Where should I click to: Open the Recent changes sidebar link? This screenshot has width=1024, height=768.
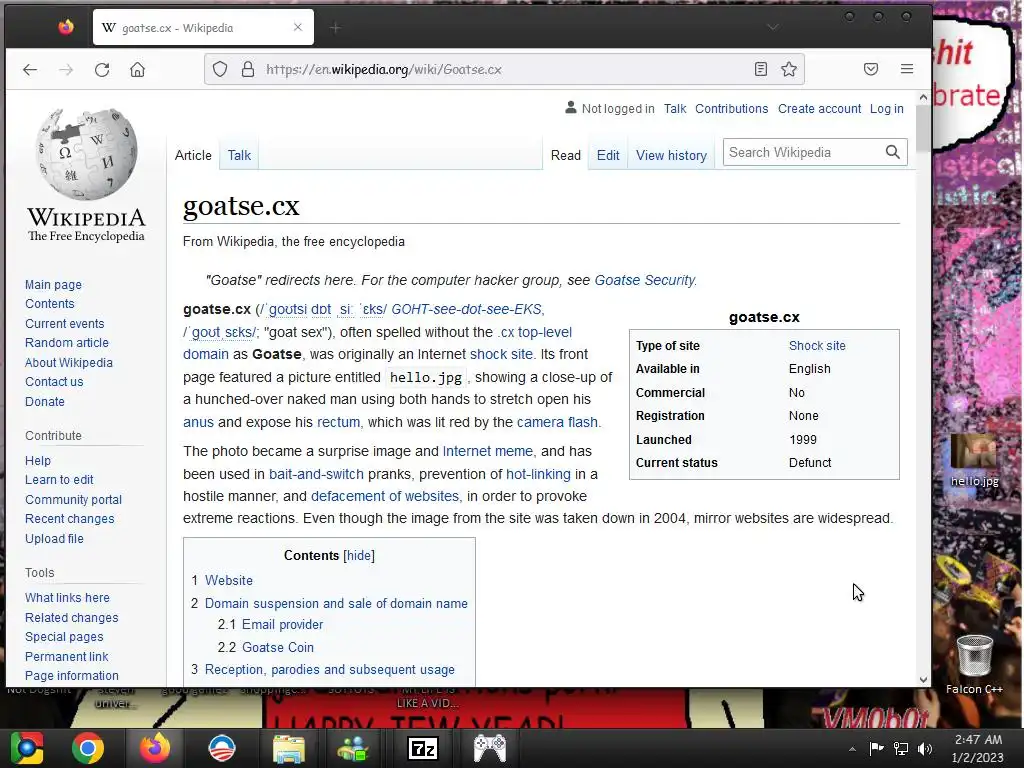tap(69, 519)
